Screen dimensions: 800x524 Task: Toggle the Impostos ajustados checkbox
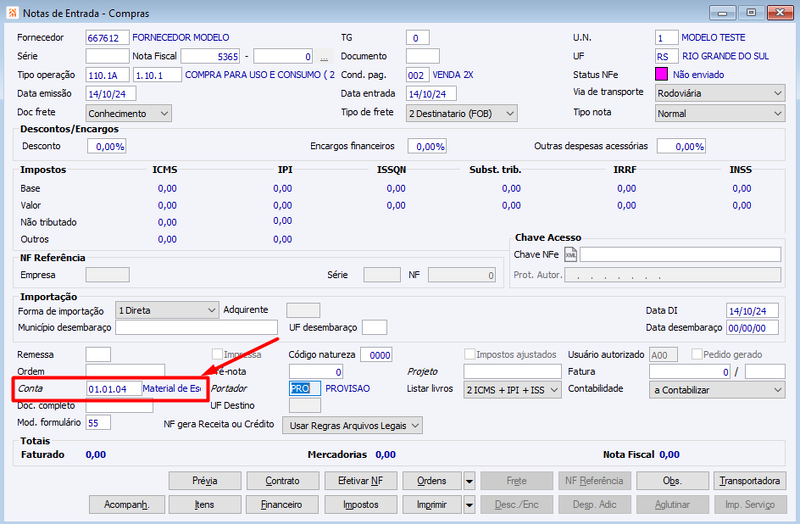[470, 354]
